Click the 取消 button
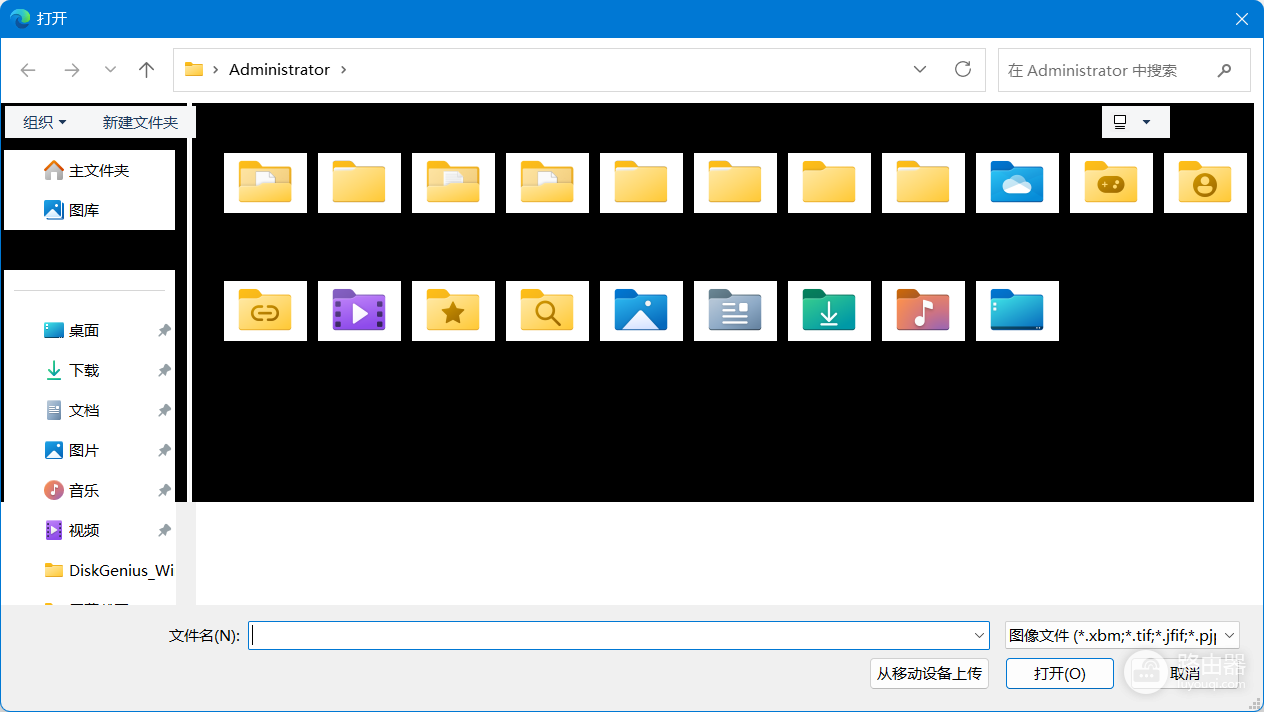Screen dimensions: 1264x712 coord(1185,674)
